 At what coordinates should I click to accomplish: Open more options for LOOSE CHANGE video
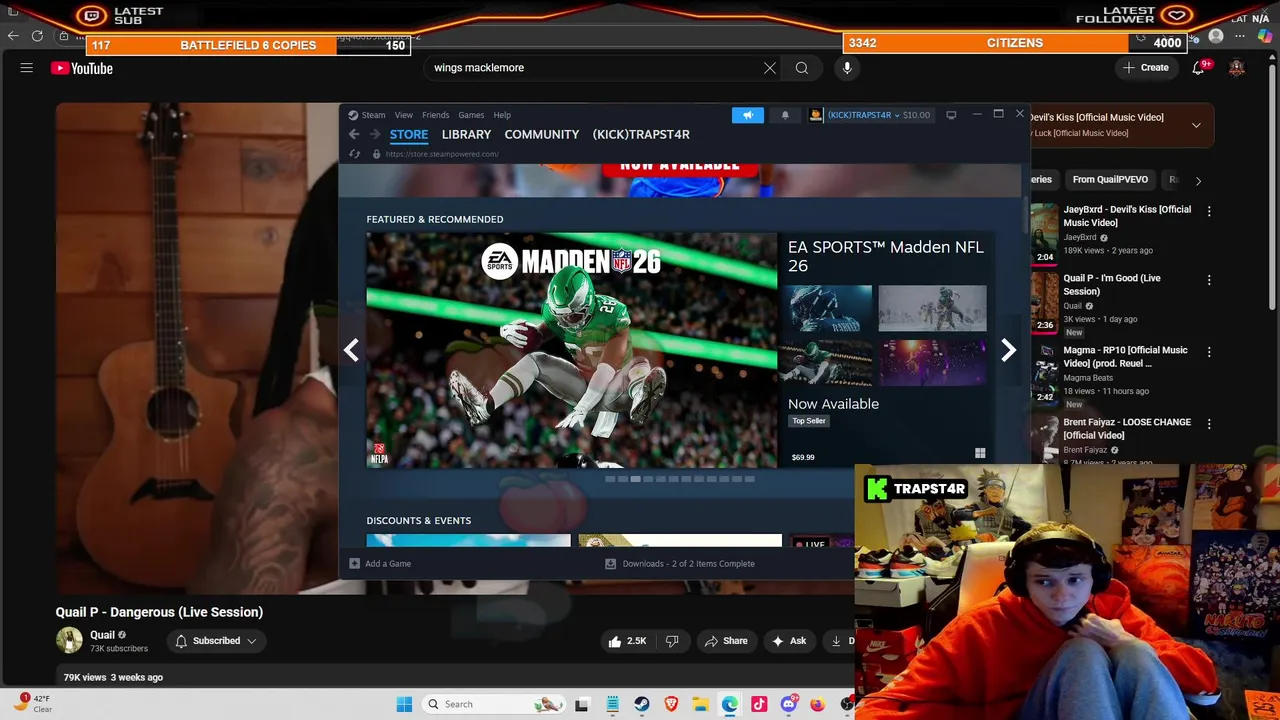pos(1209,424)
